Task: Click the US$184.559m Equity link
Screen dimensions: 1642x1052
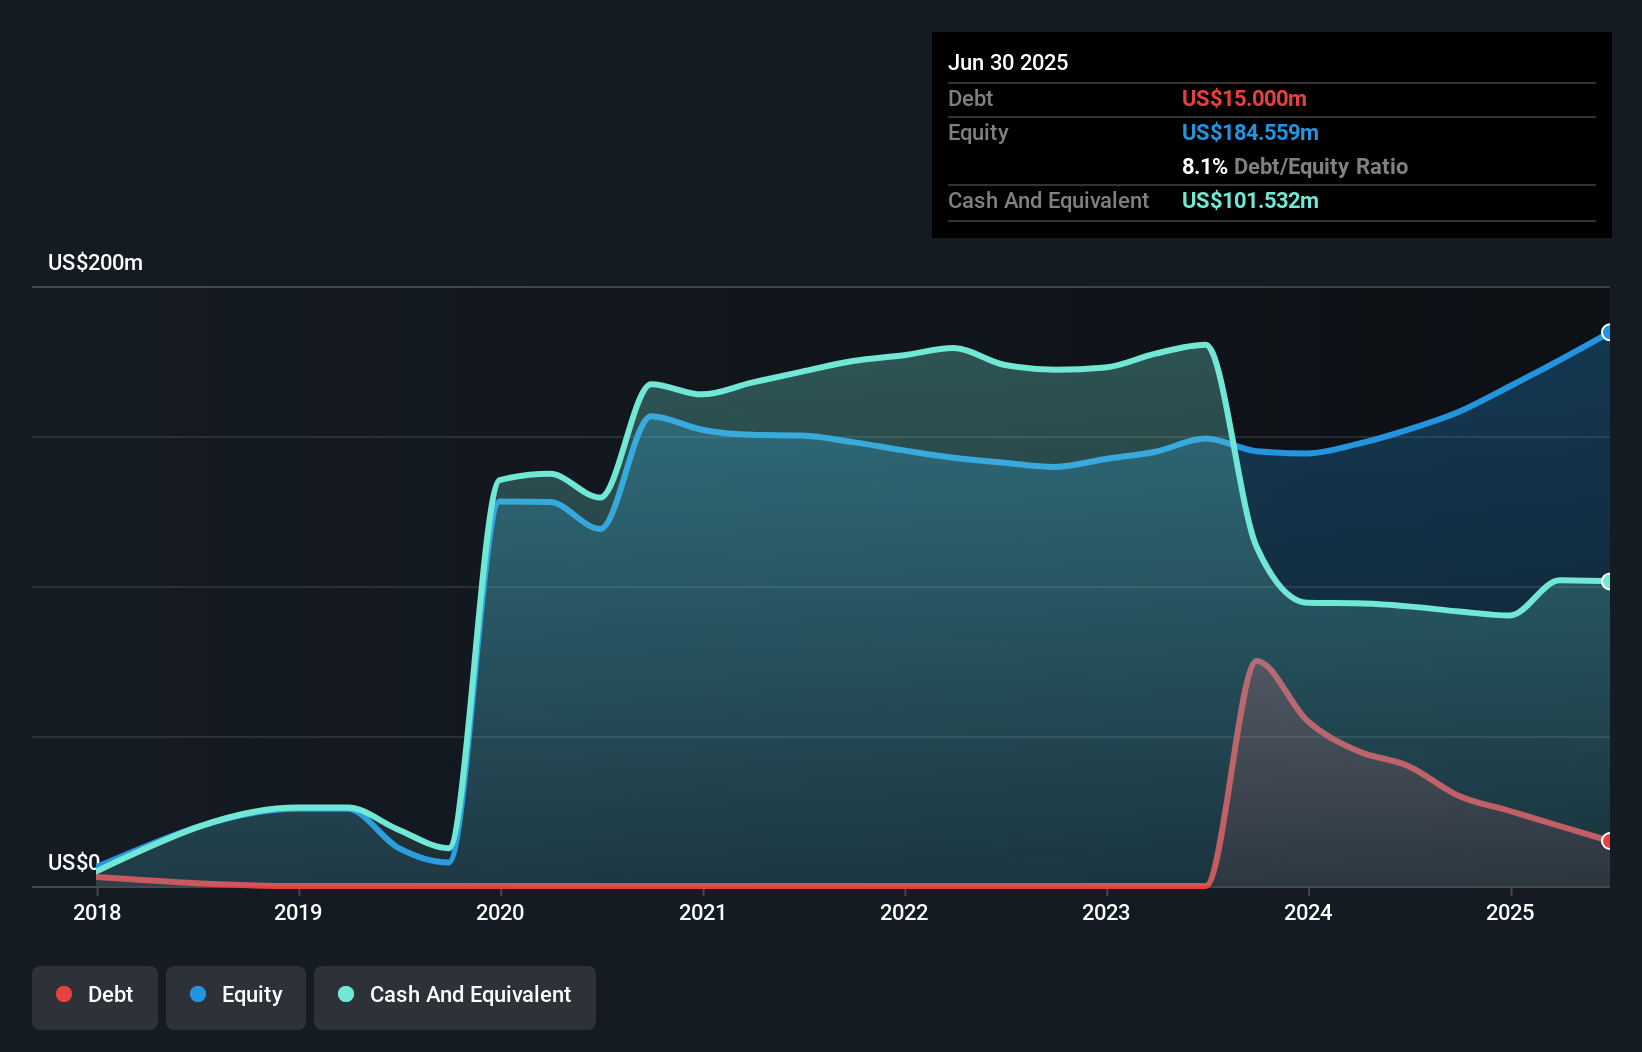Action: point(1250,132)
